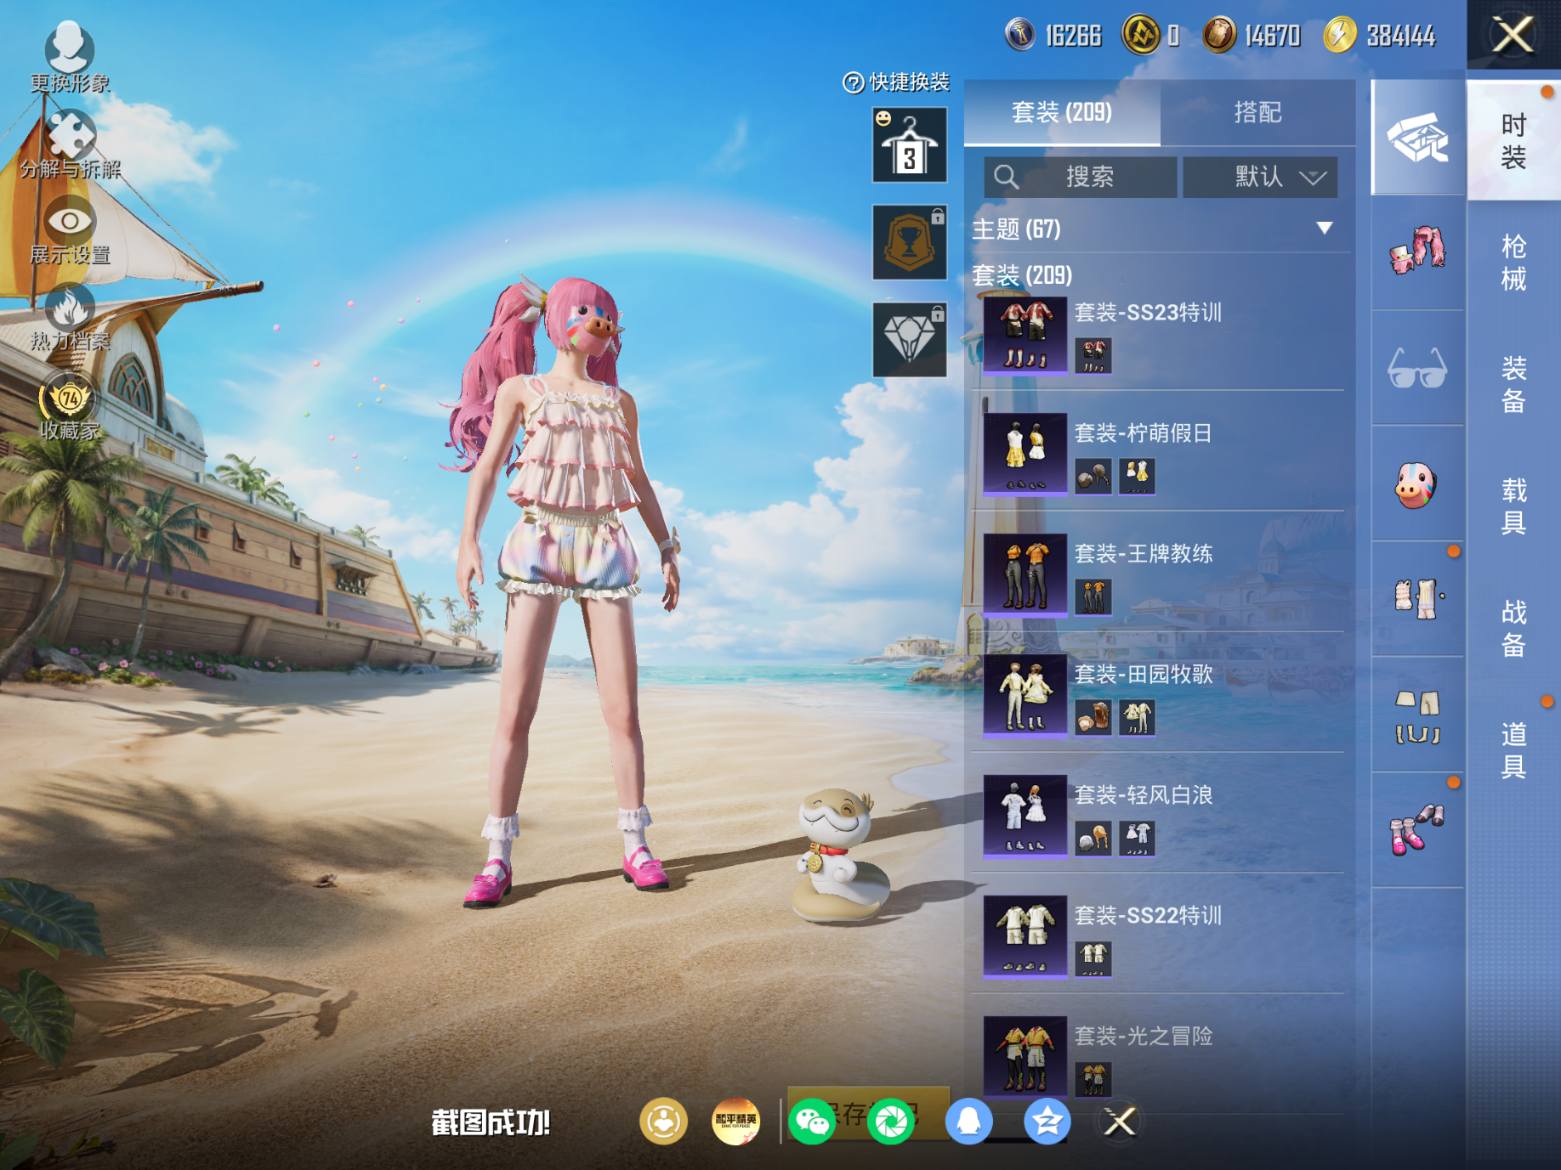Open the 默认 sort dropdown
Viewport: 1561px width, 1170px height.
[1260, 177]
